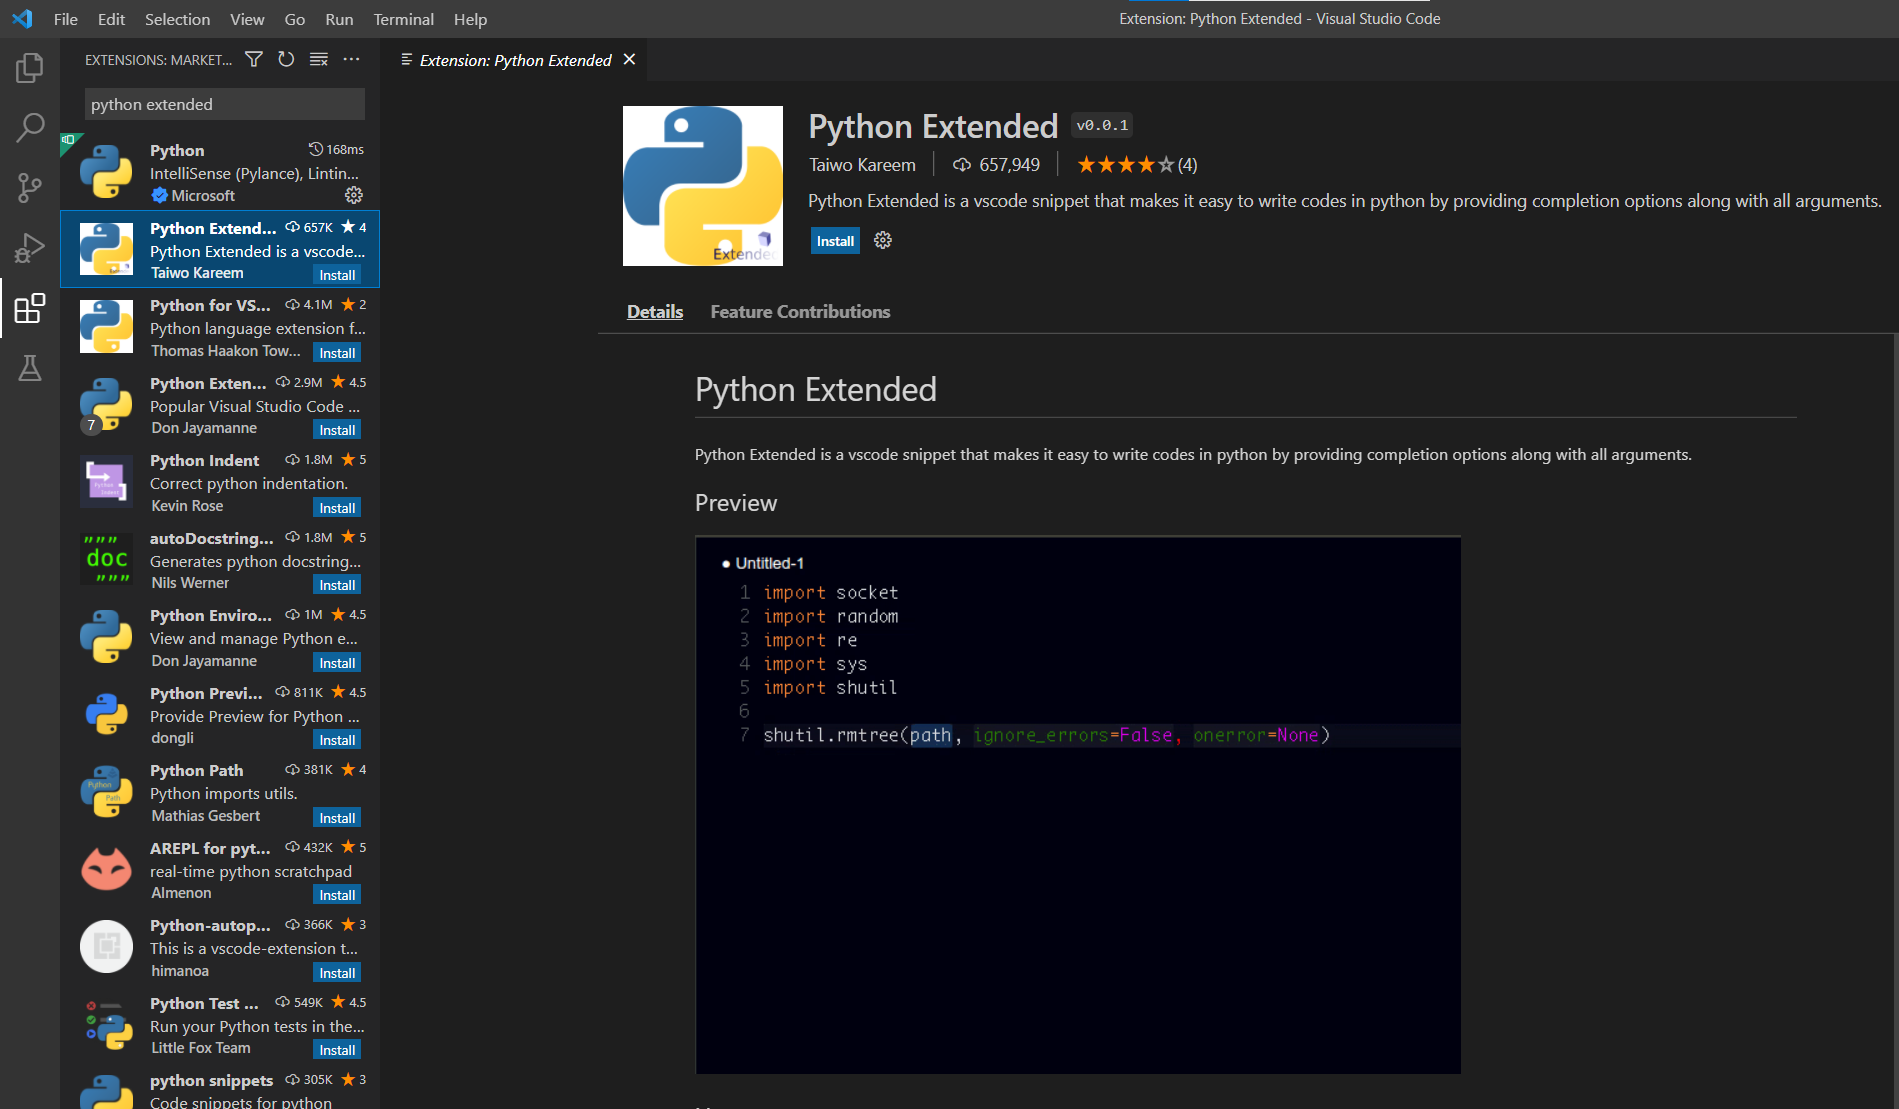The image size is (1899, 1109).
Task: Click the autoDocstring doc icon
Action: tap(106, 559)
